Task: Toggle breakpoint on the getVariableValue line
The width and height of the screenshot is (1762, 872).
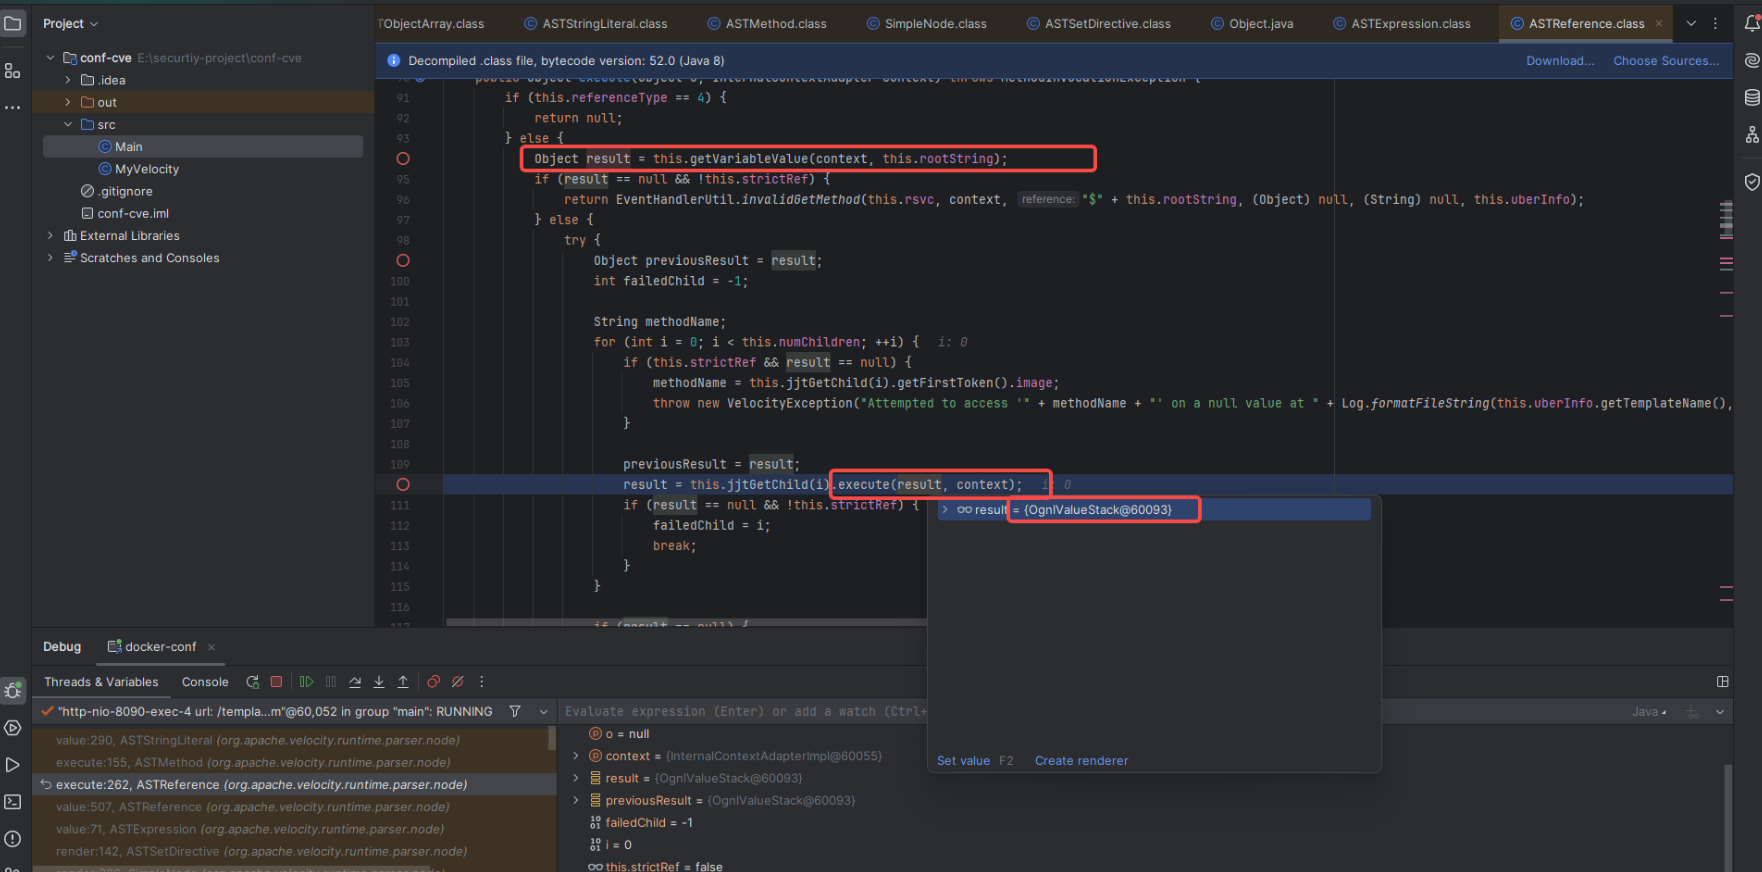Action: coord(403,159)
